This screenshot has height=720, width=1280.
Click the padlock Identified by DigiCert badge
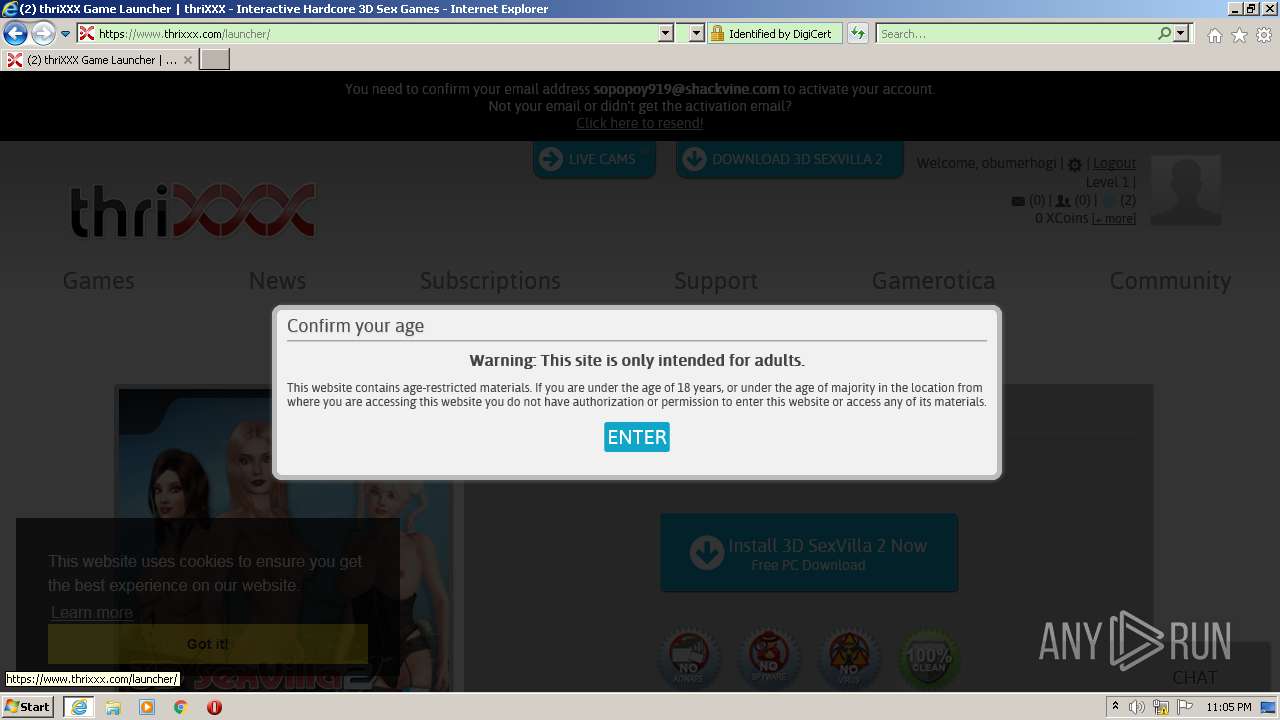pos(775,34)
